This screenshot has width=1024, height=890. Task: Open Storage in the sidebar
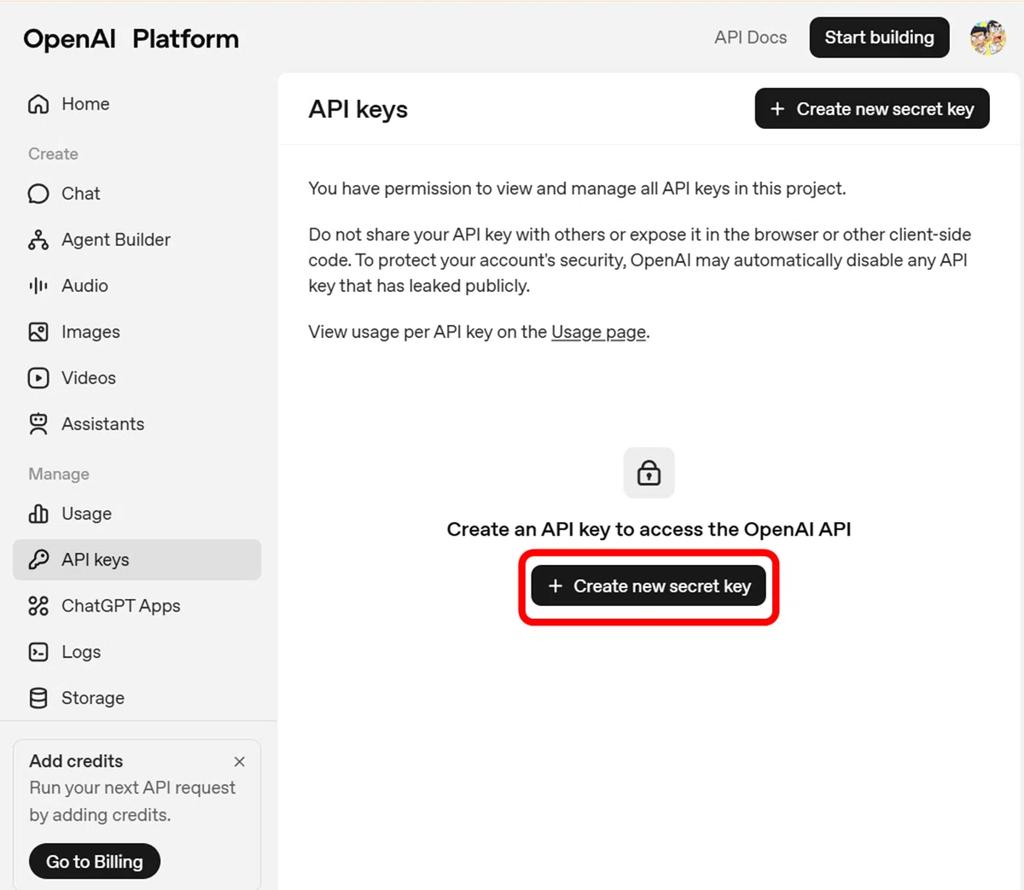tap(93, 698)
